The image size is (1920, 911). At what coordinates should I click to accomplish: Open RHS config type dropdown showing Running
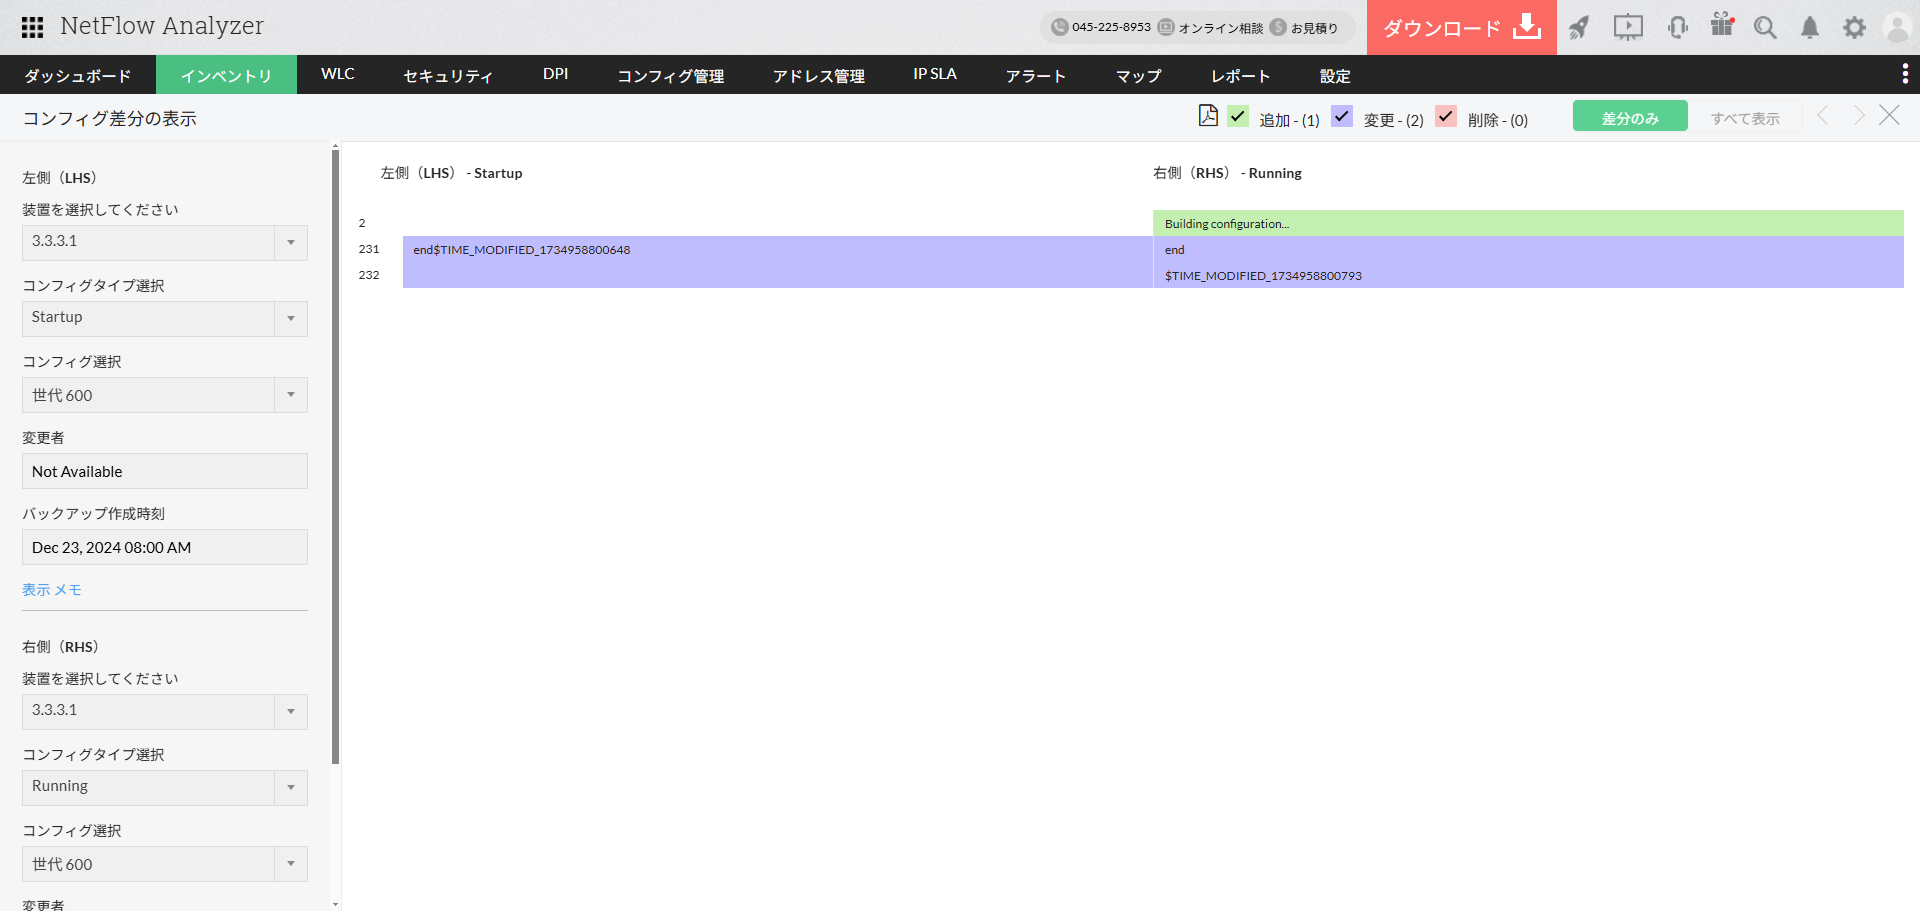pos(165,787)
